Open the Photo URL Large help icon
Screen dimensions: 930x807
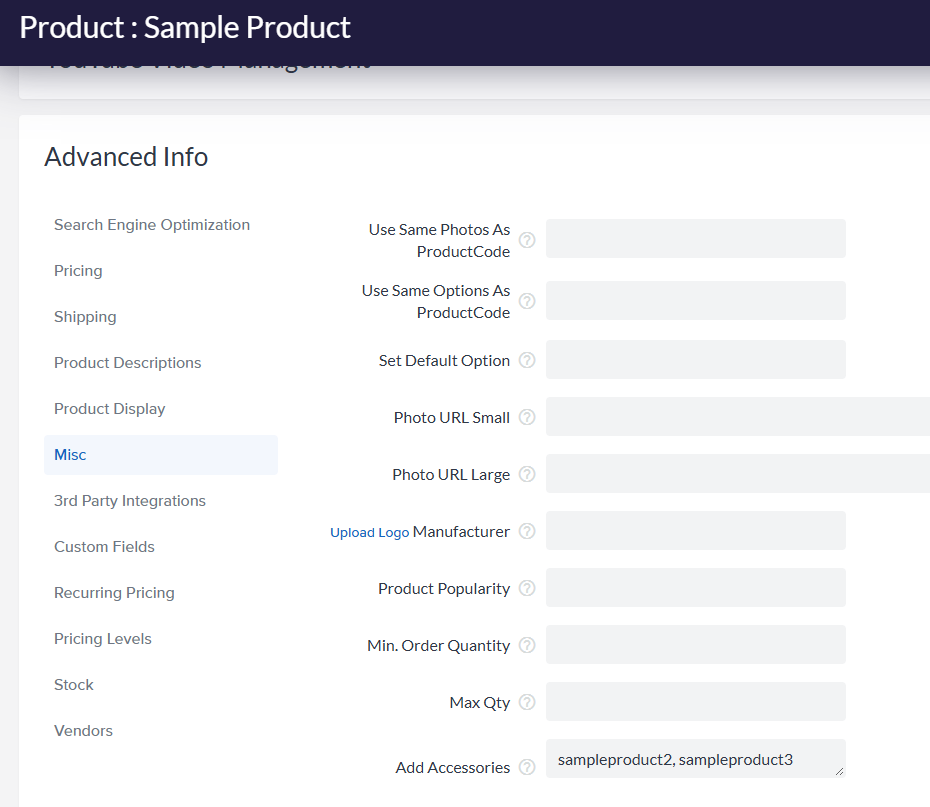[x=526, y=474]
